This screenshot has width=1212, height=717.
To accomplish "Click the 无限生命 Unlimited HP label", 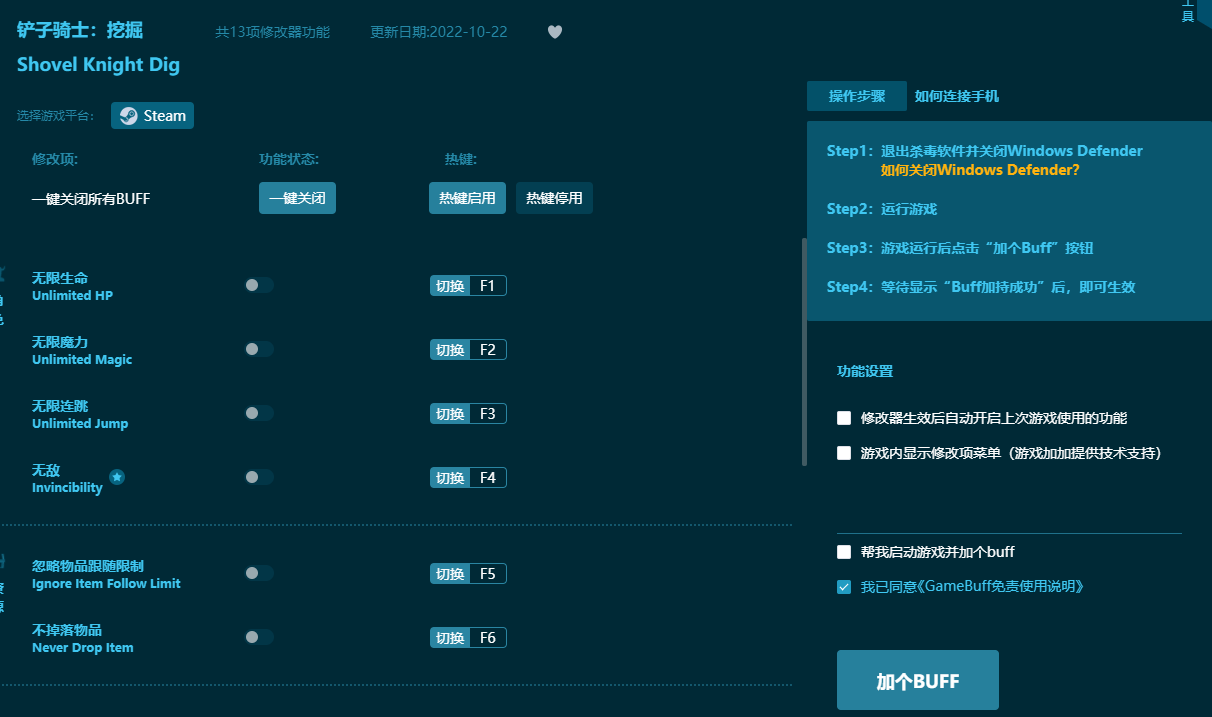I will pyautogui.click(x=72, y=286).
